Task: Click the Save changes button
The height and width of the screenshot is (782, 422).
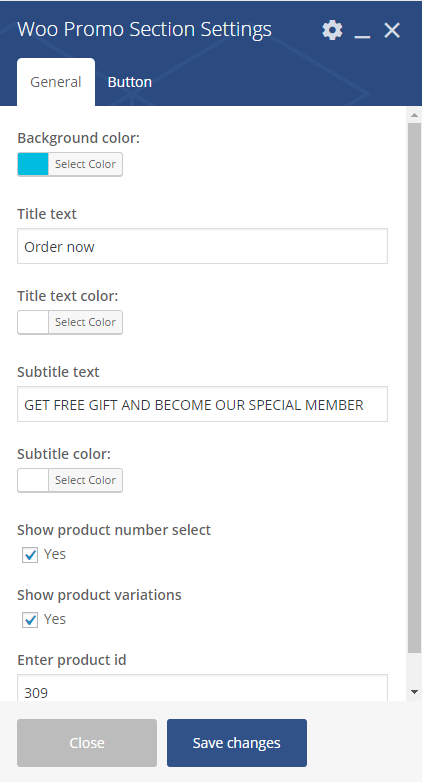Action: coord(237,743)
